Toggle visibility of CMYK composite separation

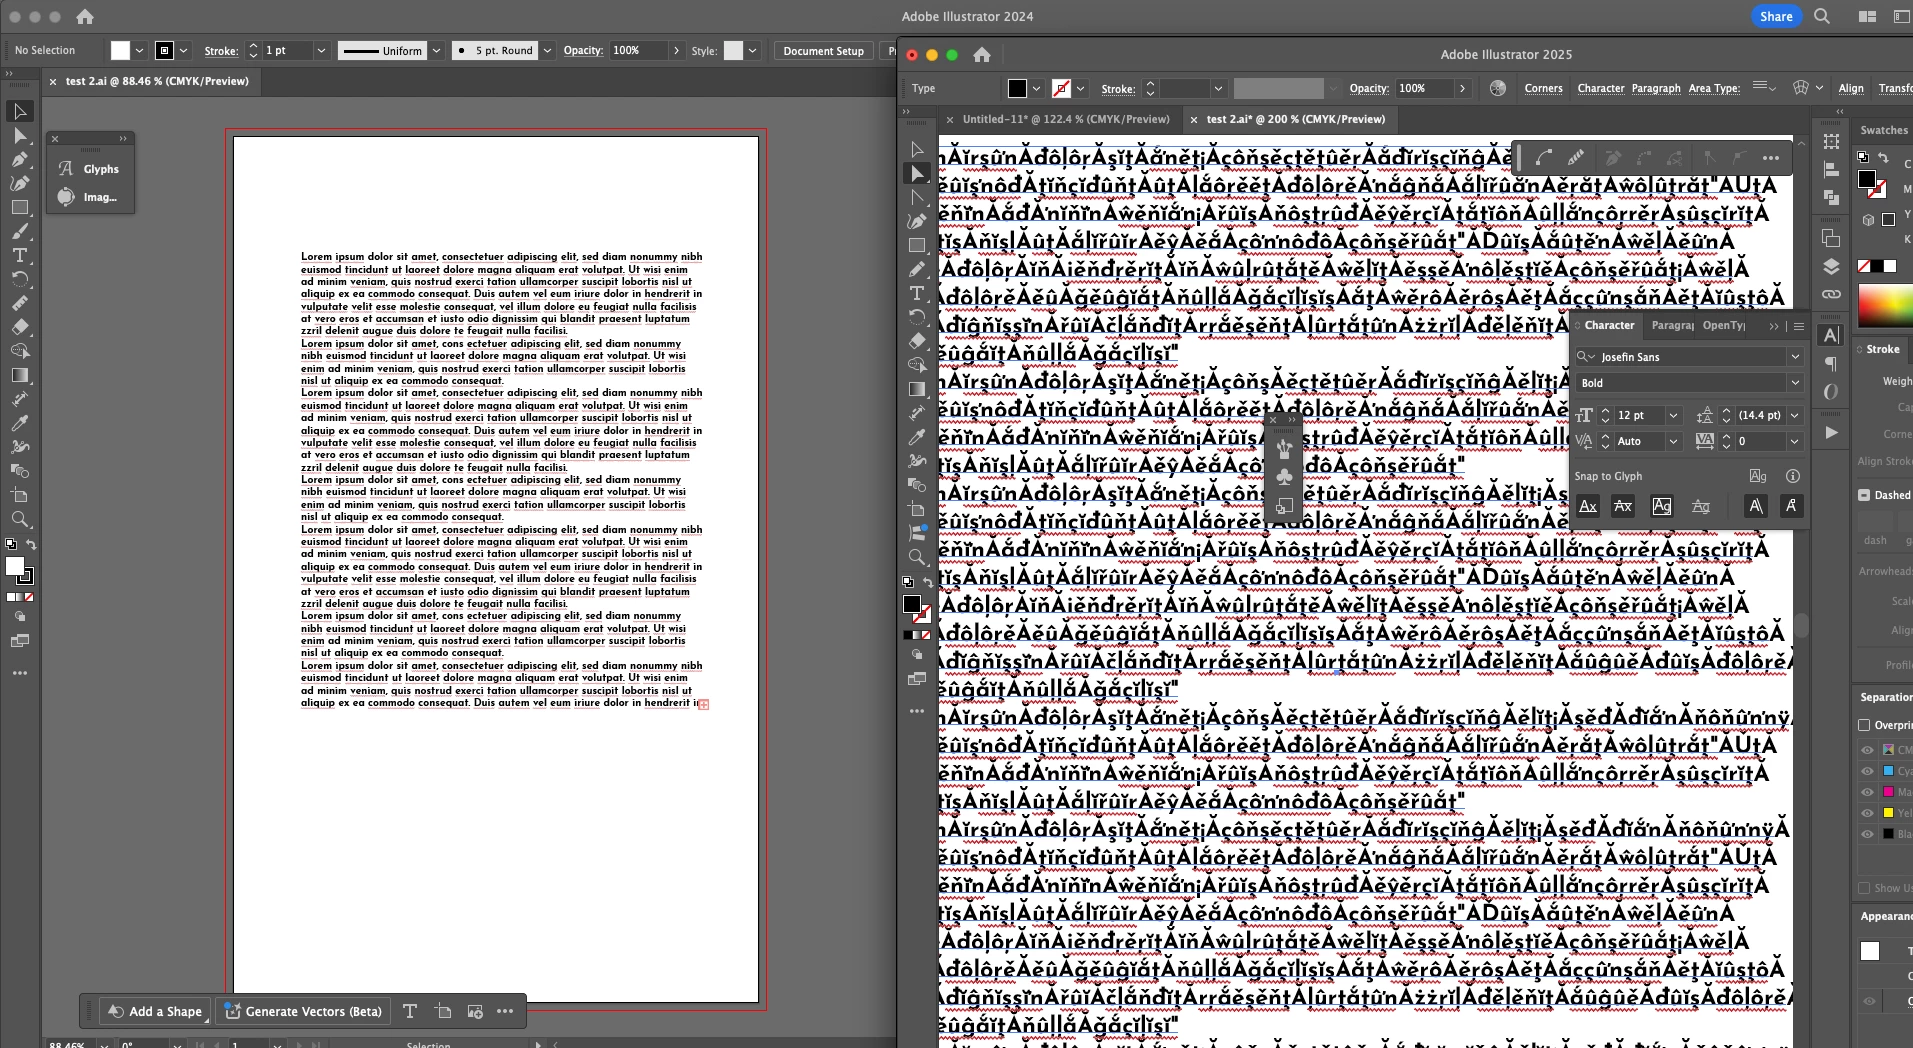tap(1867, 750)
